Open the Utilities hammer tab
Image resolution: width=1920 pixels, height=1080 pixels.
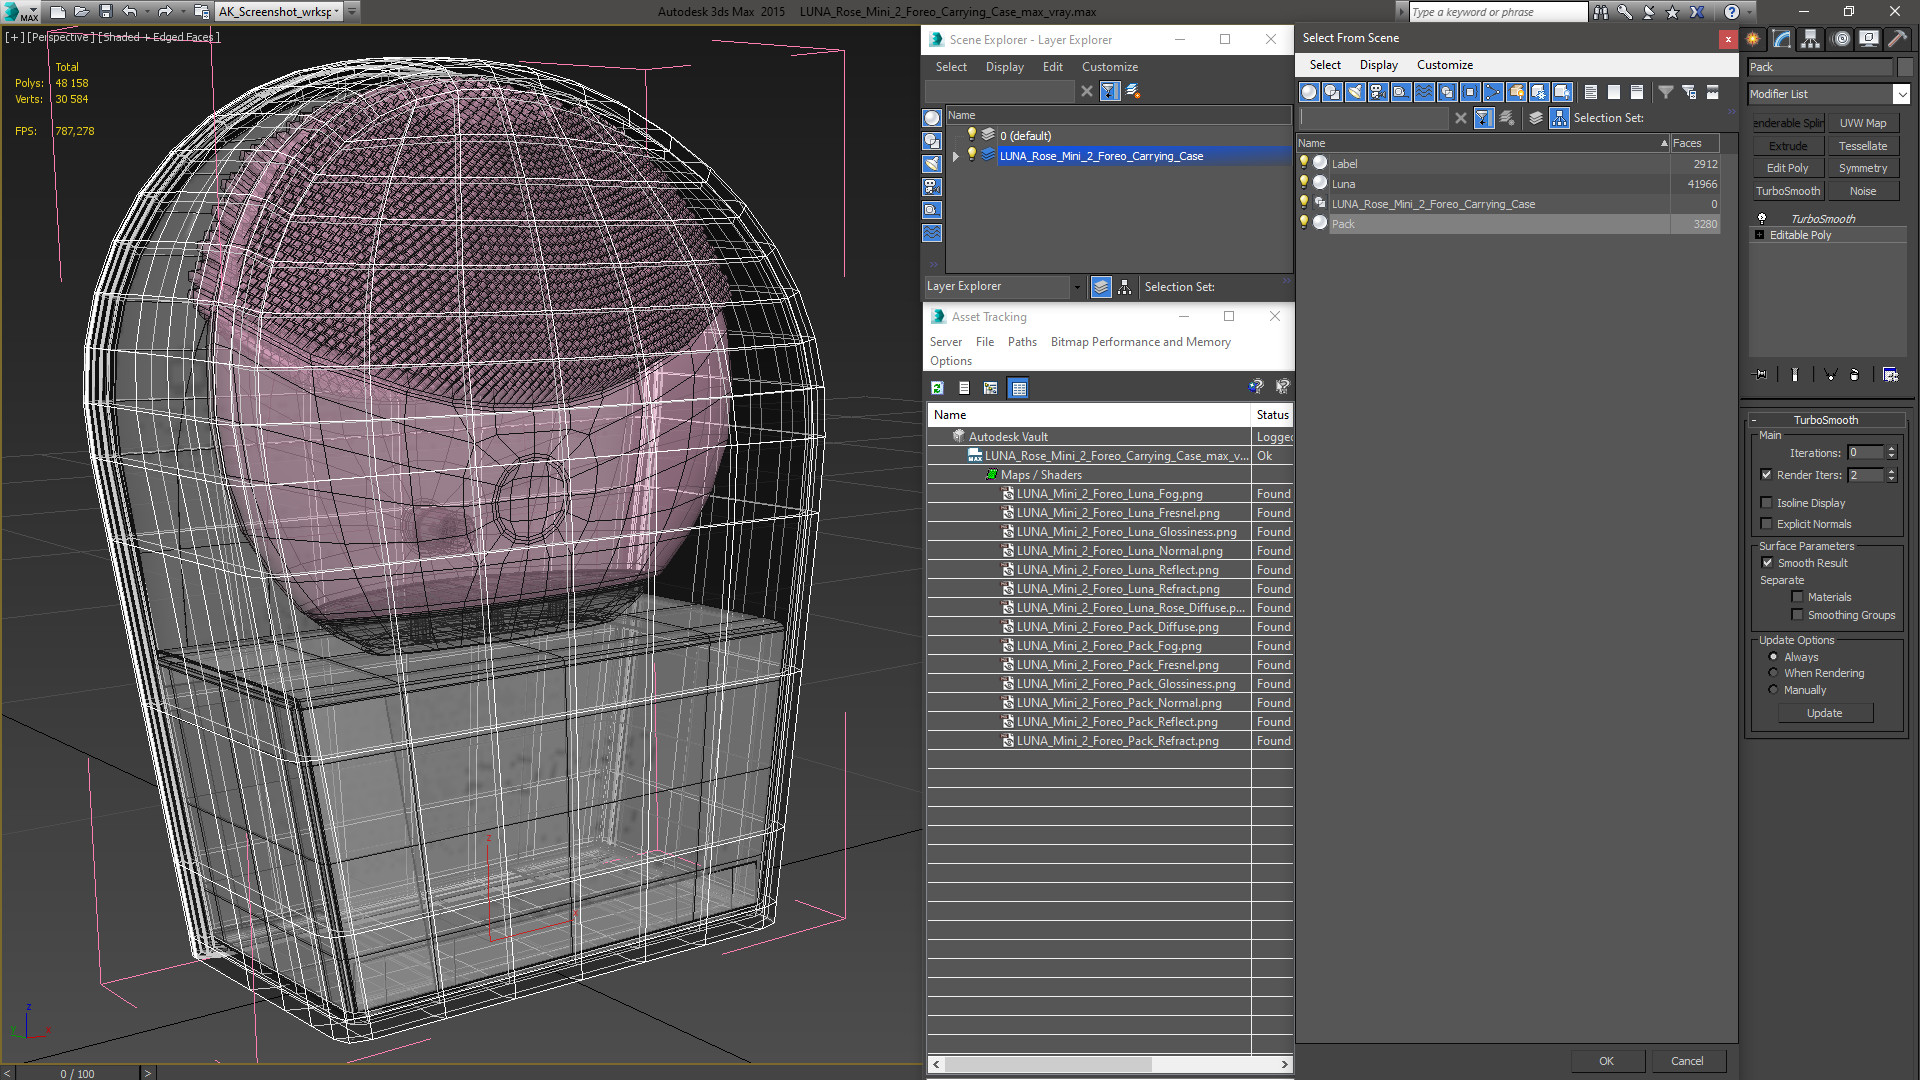click(x=1897, y=39)
